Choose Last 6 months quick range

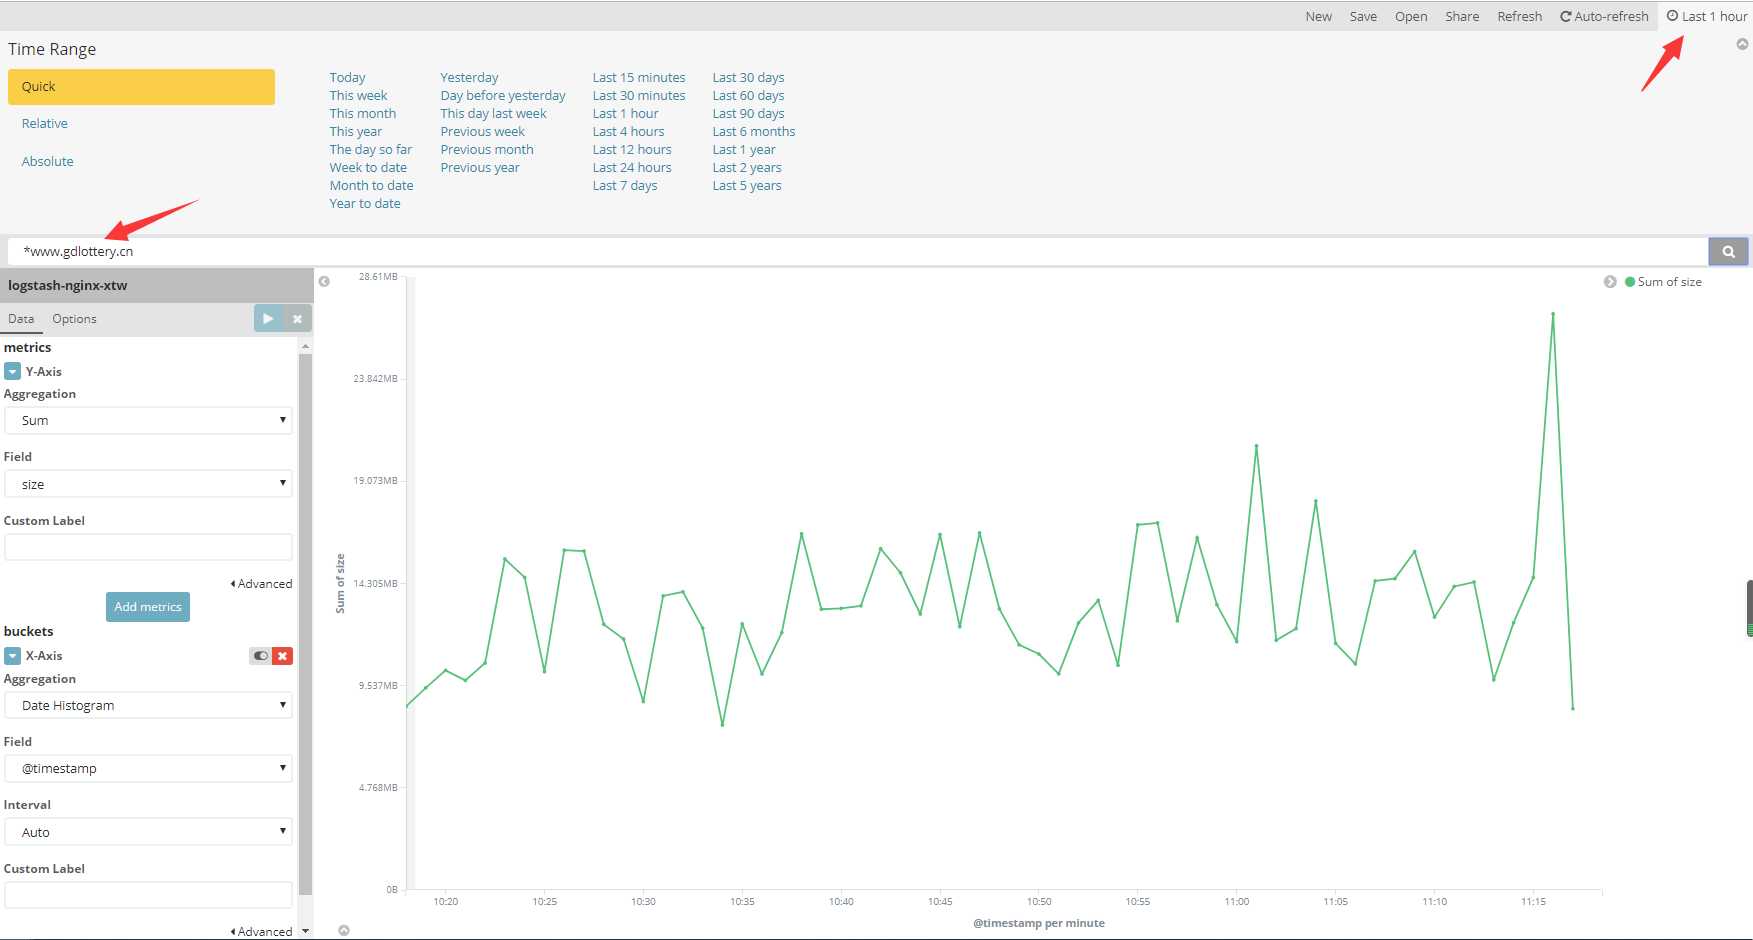click(x=754, y=132)
